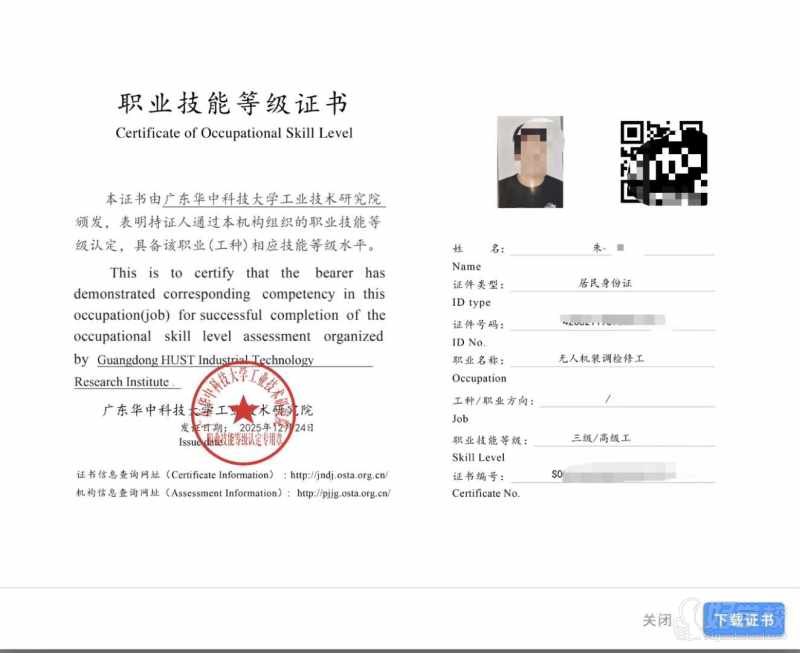
Task: Click the Certificate of Occupational Skill Level subtitle
Action: [x=234, y=133]
